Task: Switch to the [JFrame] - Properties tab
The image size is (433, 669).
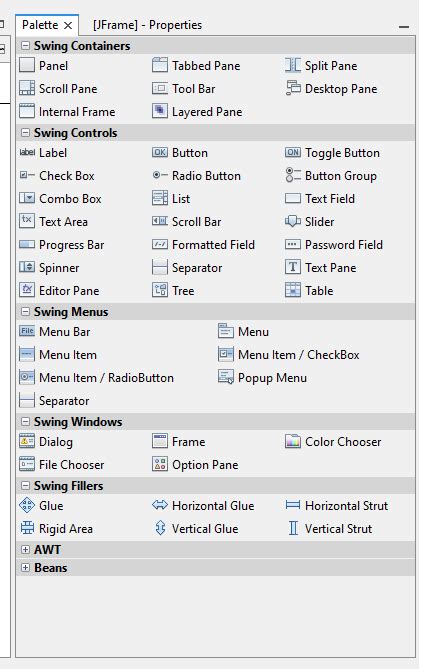Action: (x=147, y=25)
